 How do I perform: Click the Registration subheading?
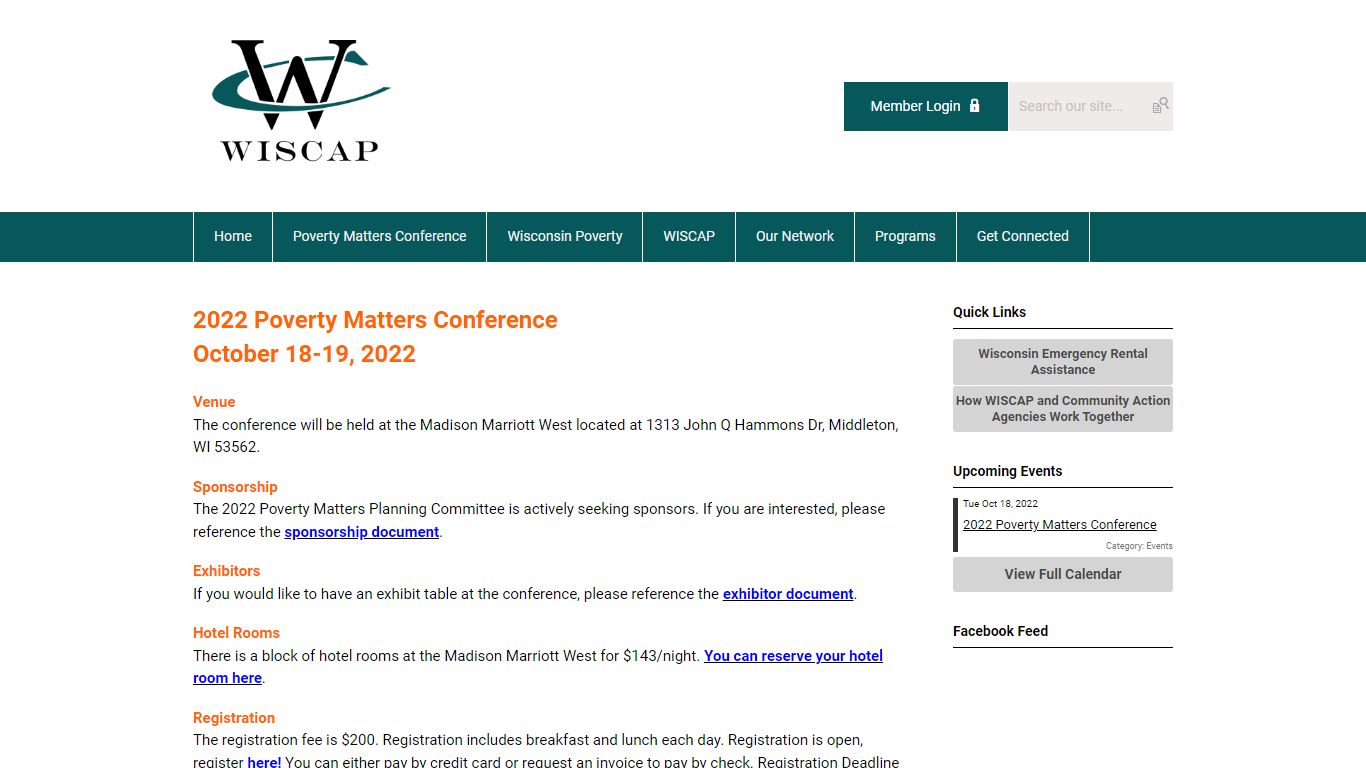234,718
